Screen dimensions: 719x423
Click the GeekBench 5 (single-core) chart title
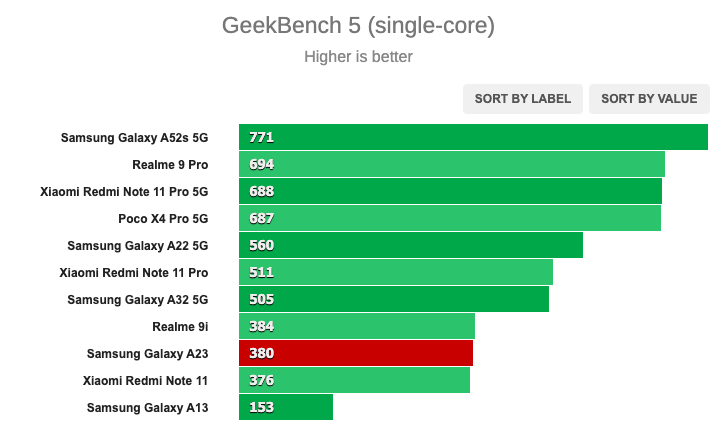(359, 25)
